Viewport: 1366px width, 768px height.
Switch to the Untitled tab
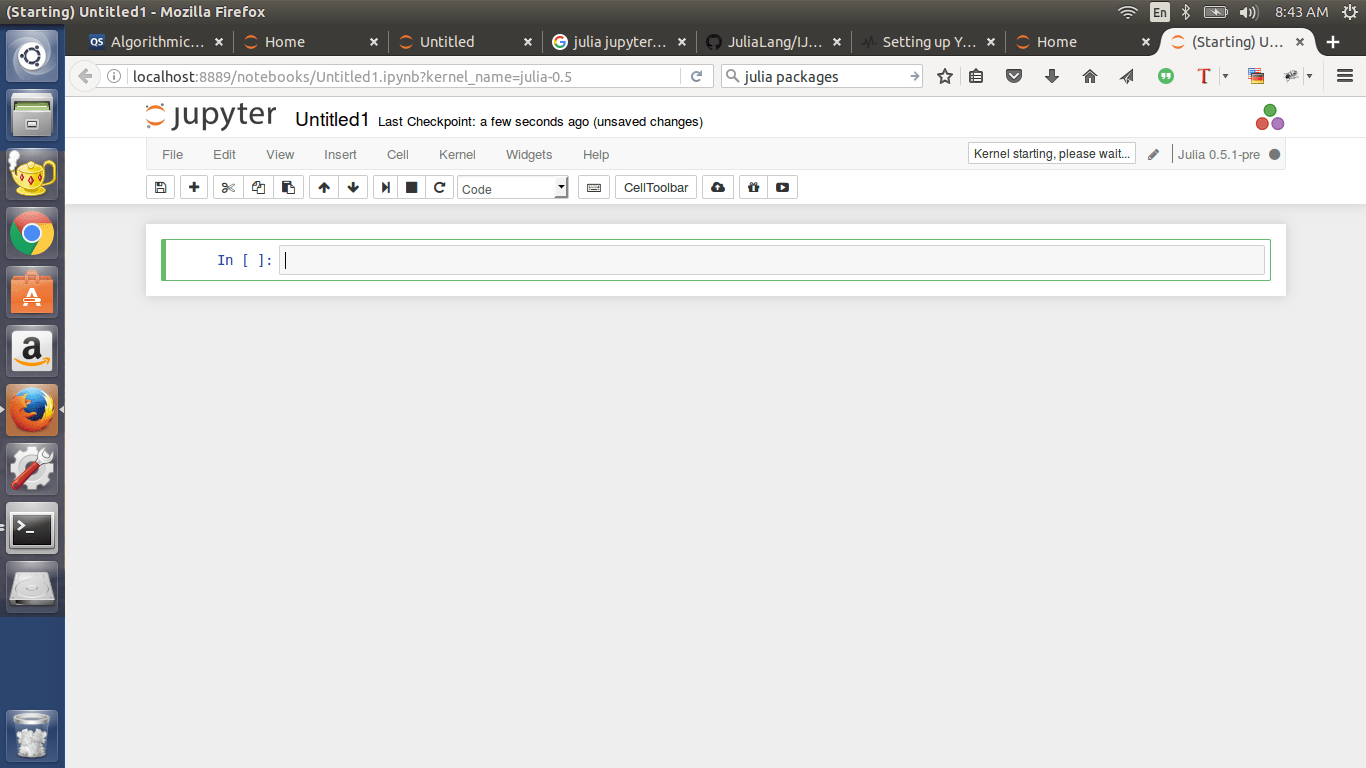point(466,42)
